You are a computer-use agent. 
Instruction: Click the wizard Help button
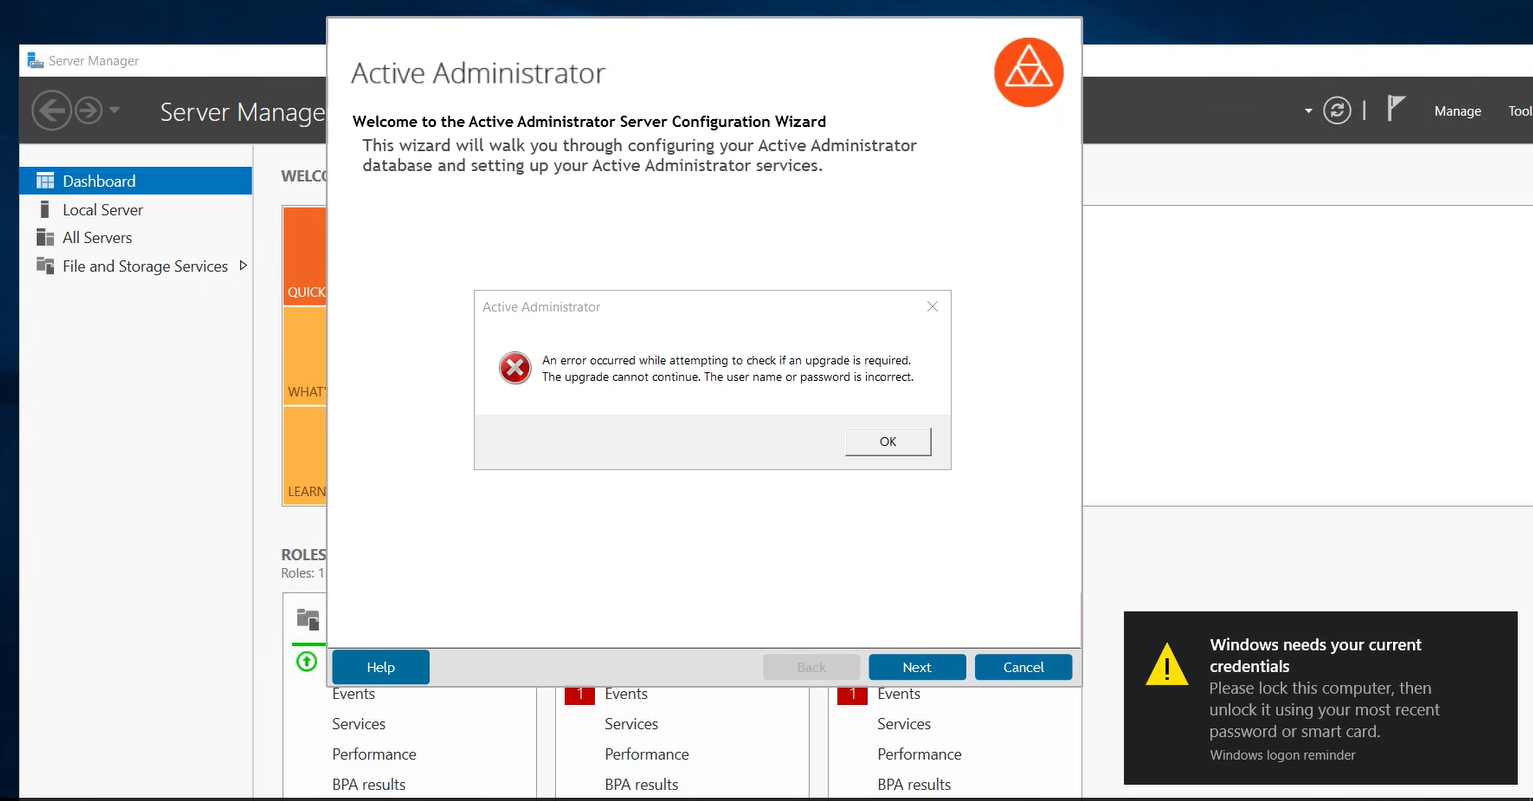[380, 667]
